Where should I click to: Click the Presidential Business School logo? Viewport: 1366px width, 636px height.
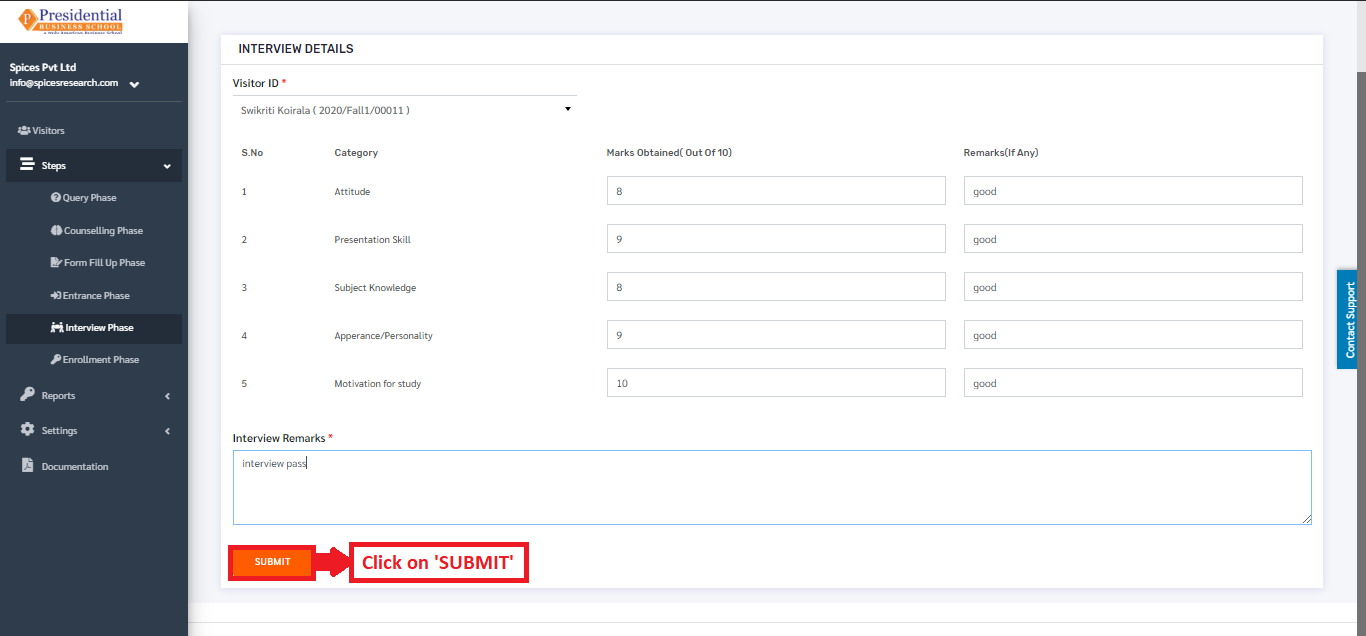[72, 21]
